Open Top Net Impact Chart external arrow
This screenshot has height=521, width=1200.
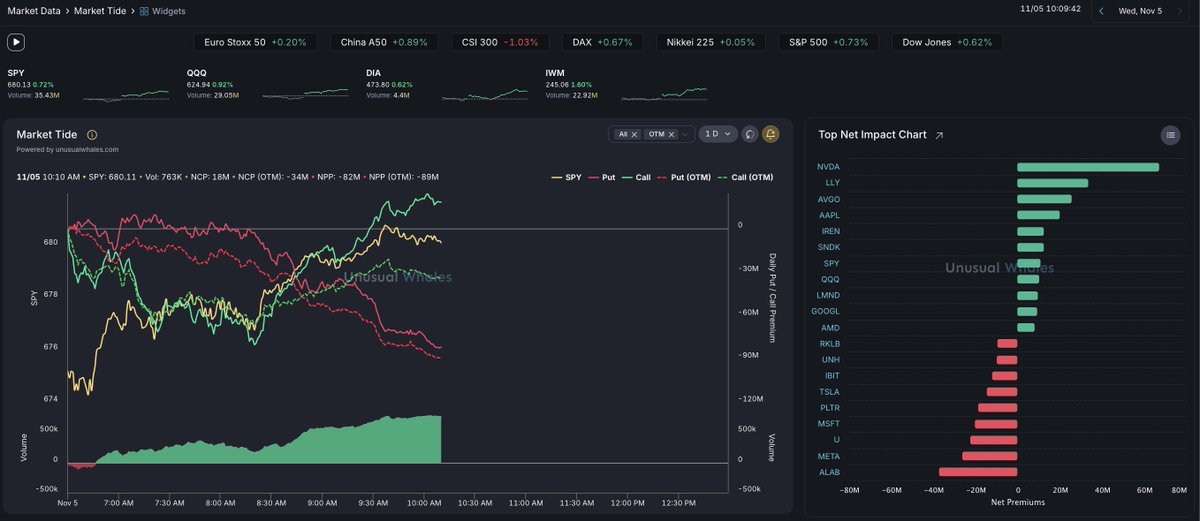coord(939,135)
